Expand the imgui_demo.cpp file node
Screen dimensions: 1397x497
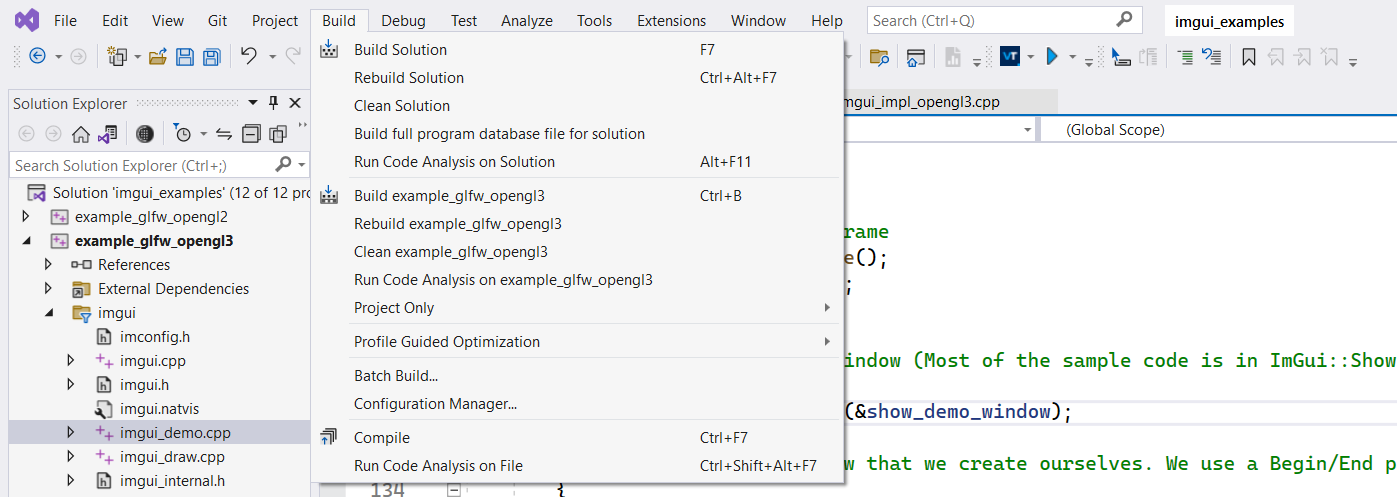[70, 433]
